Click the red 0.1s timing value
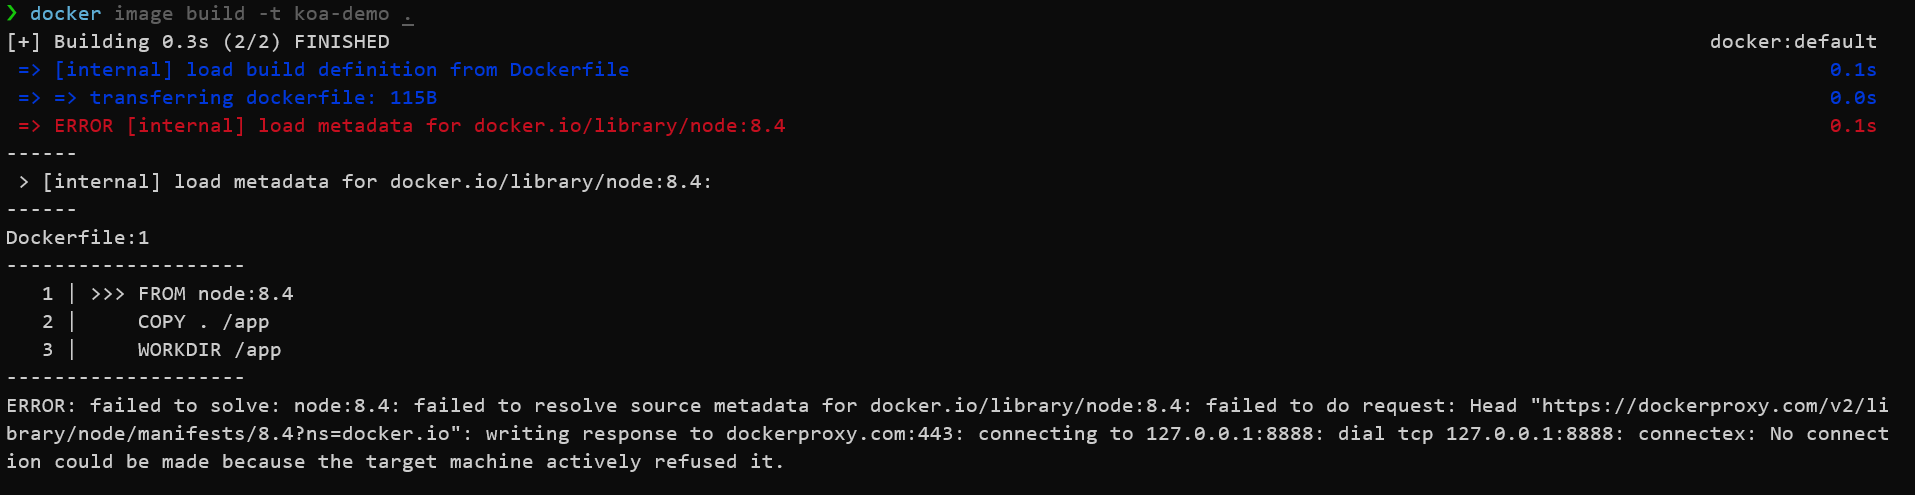 coord(1853,126)
